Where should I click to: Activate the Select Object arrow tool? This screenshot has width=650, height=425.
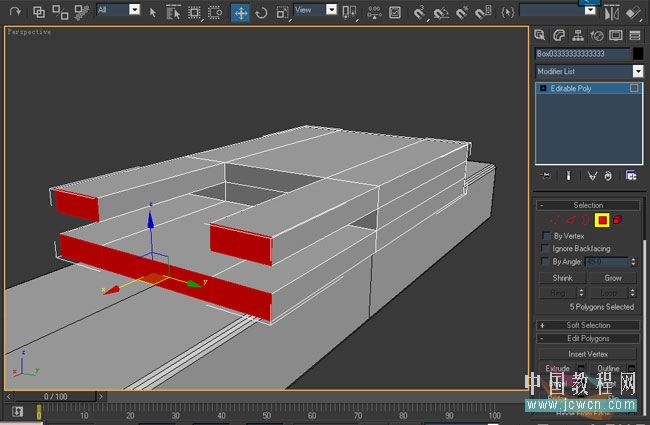pos(153,12)
